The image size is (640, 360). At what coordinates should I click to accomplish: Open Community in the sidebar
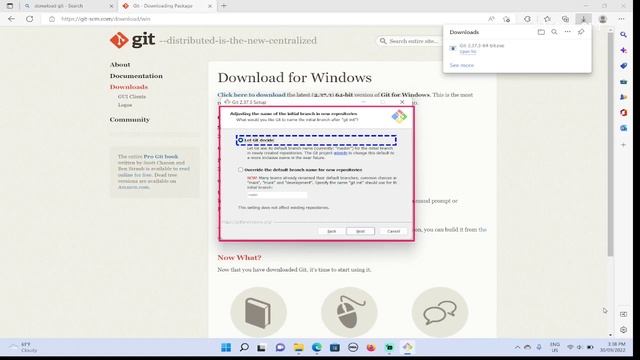pyautogui.click(x=129, y=120)
